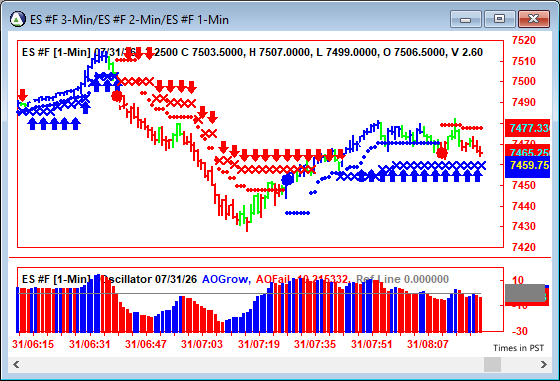Screen dimensions: 560x381
Task: Click the gray oscillator value box
Action: [525, 294]
